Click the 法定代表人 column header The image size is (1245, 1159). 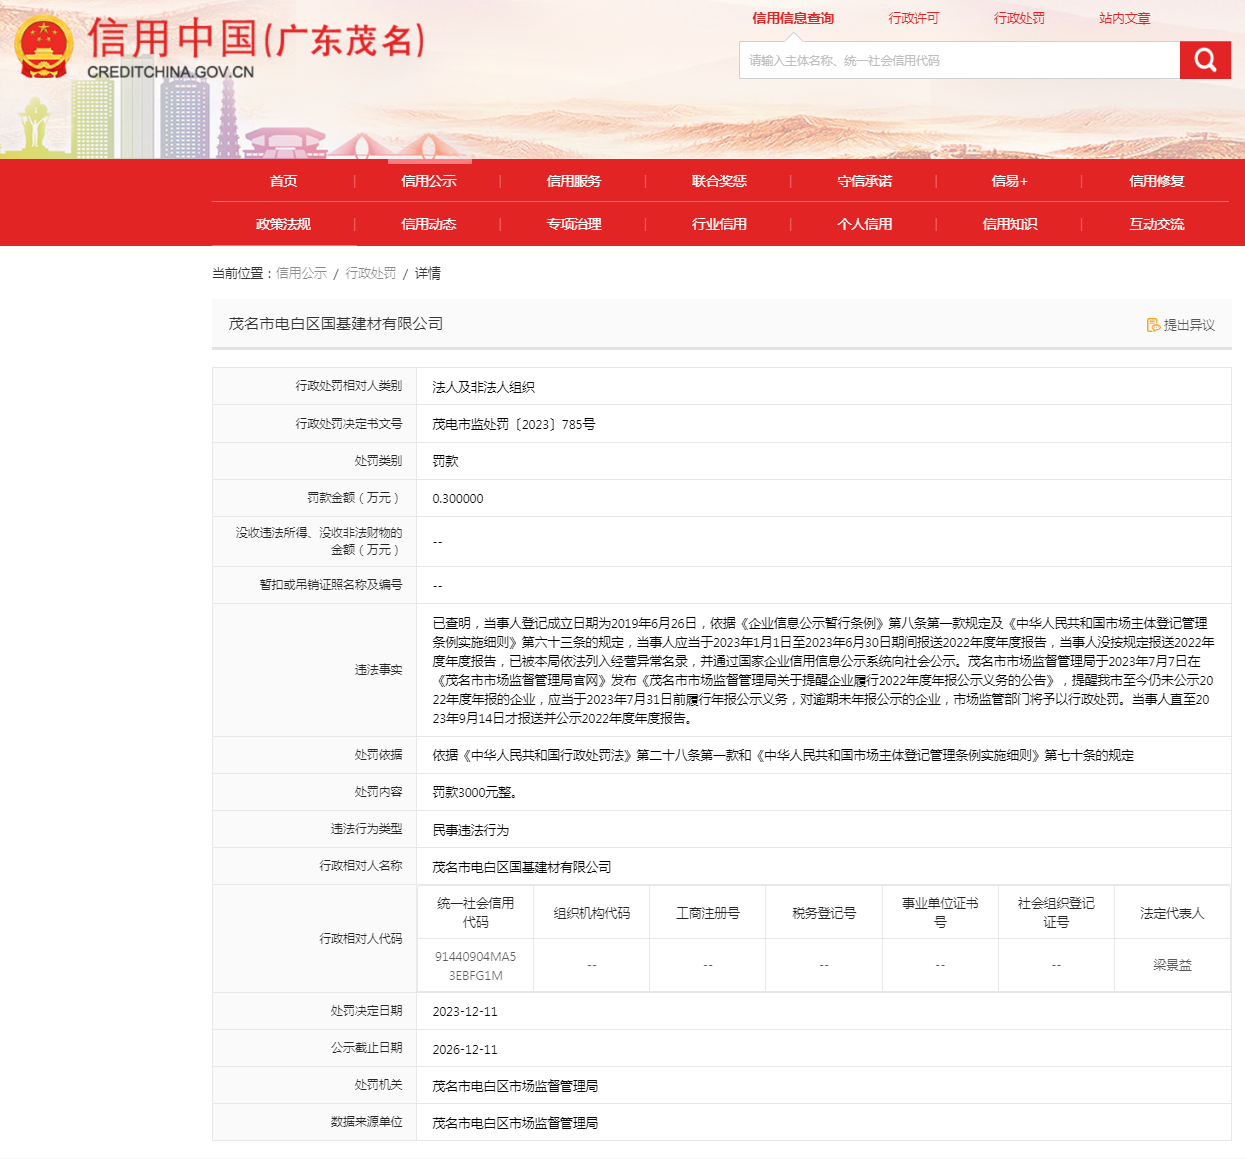click(1172, 913)
